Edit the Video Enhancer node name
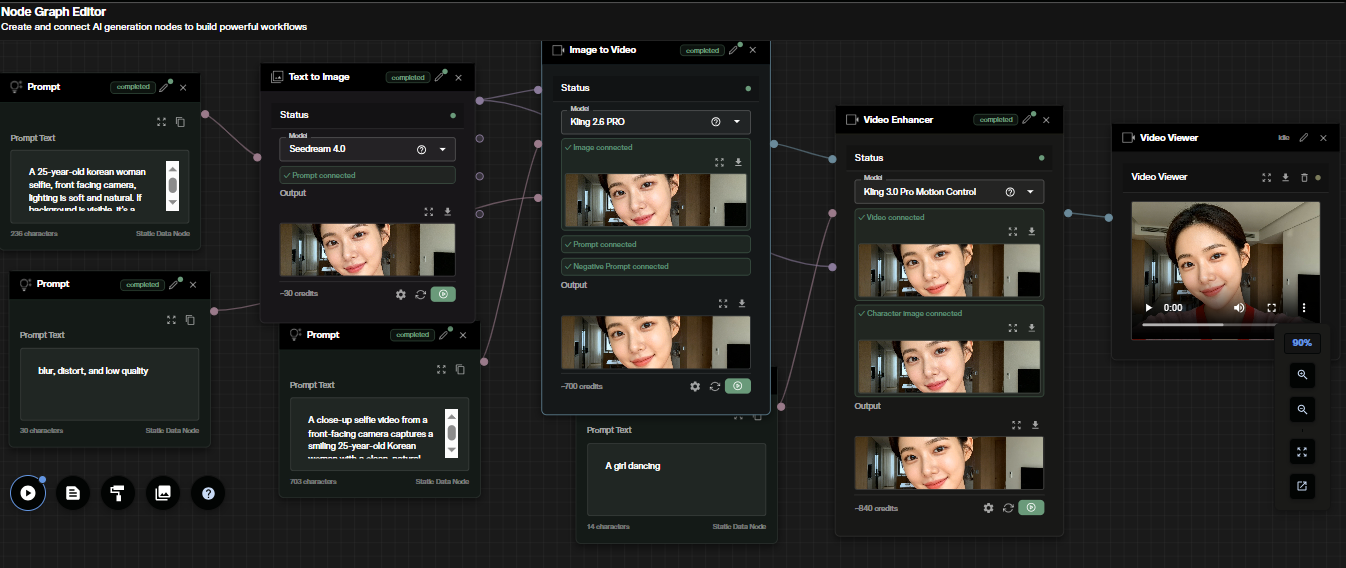The image size is (1346, 568). pos(1028,119)
